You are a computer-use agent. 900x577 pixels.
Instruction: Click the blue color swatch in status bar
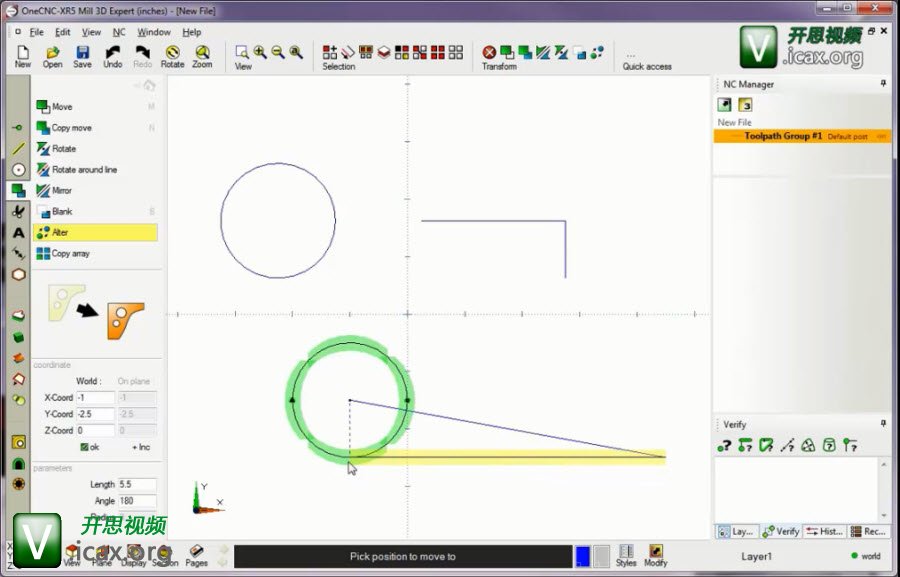click(x=582, y=556)
